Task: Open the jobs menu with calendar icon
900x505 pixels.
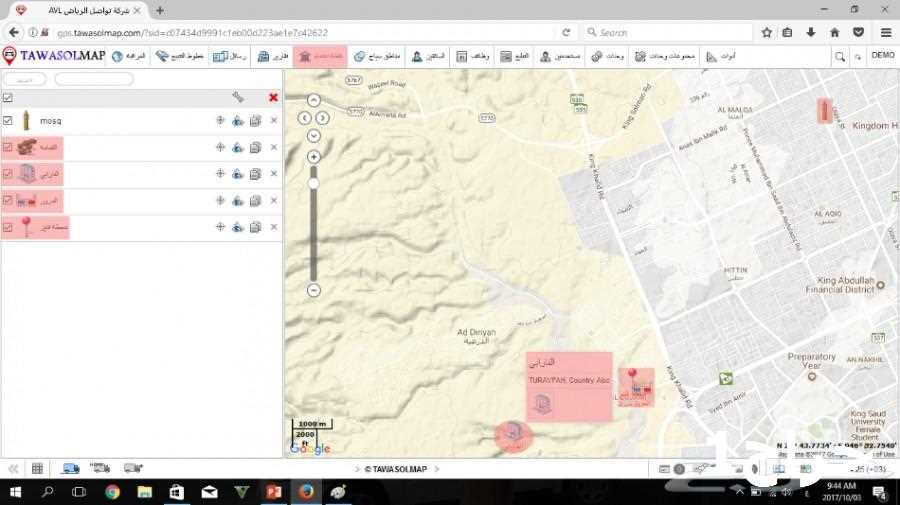Action: click(x=472, y=56)
